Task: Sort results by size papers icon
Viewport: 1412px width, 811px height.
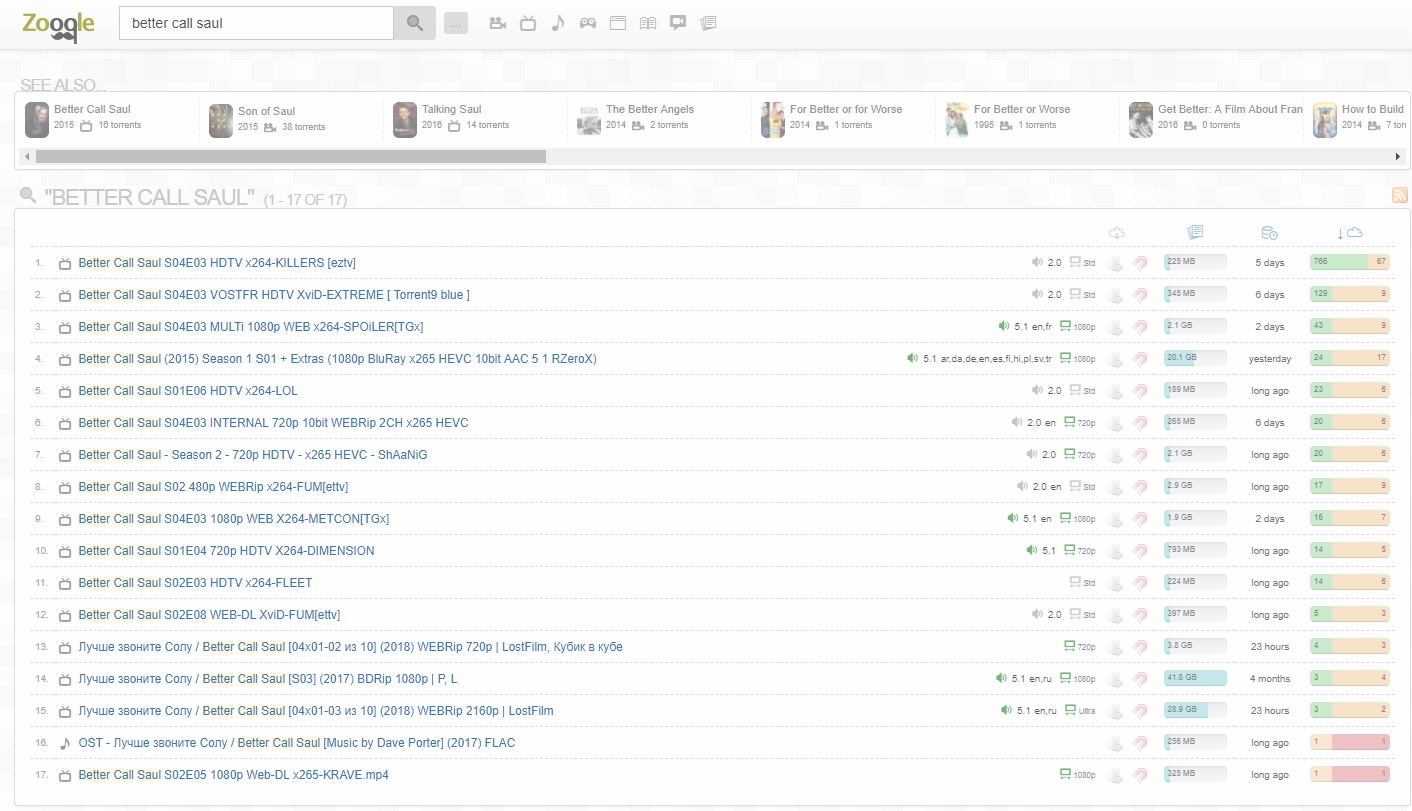Action: tap(1195, 233)
